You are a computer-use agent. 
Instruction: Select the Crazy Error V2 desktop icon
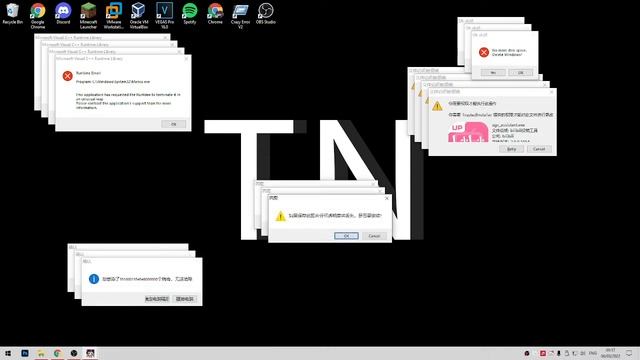coord(240,16)
